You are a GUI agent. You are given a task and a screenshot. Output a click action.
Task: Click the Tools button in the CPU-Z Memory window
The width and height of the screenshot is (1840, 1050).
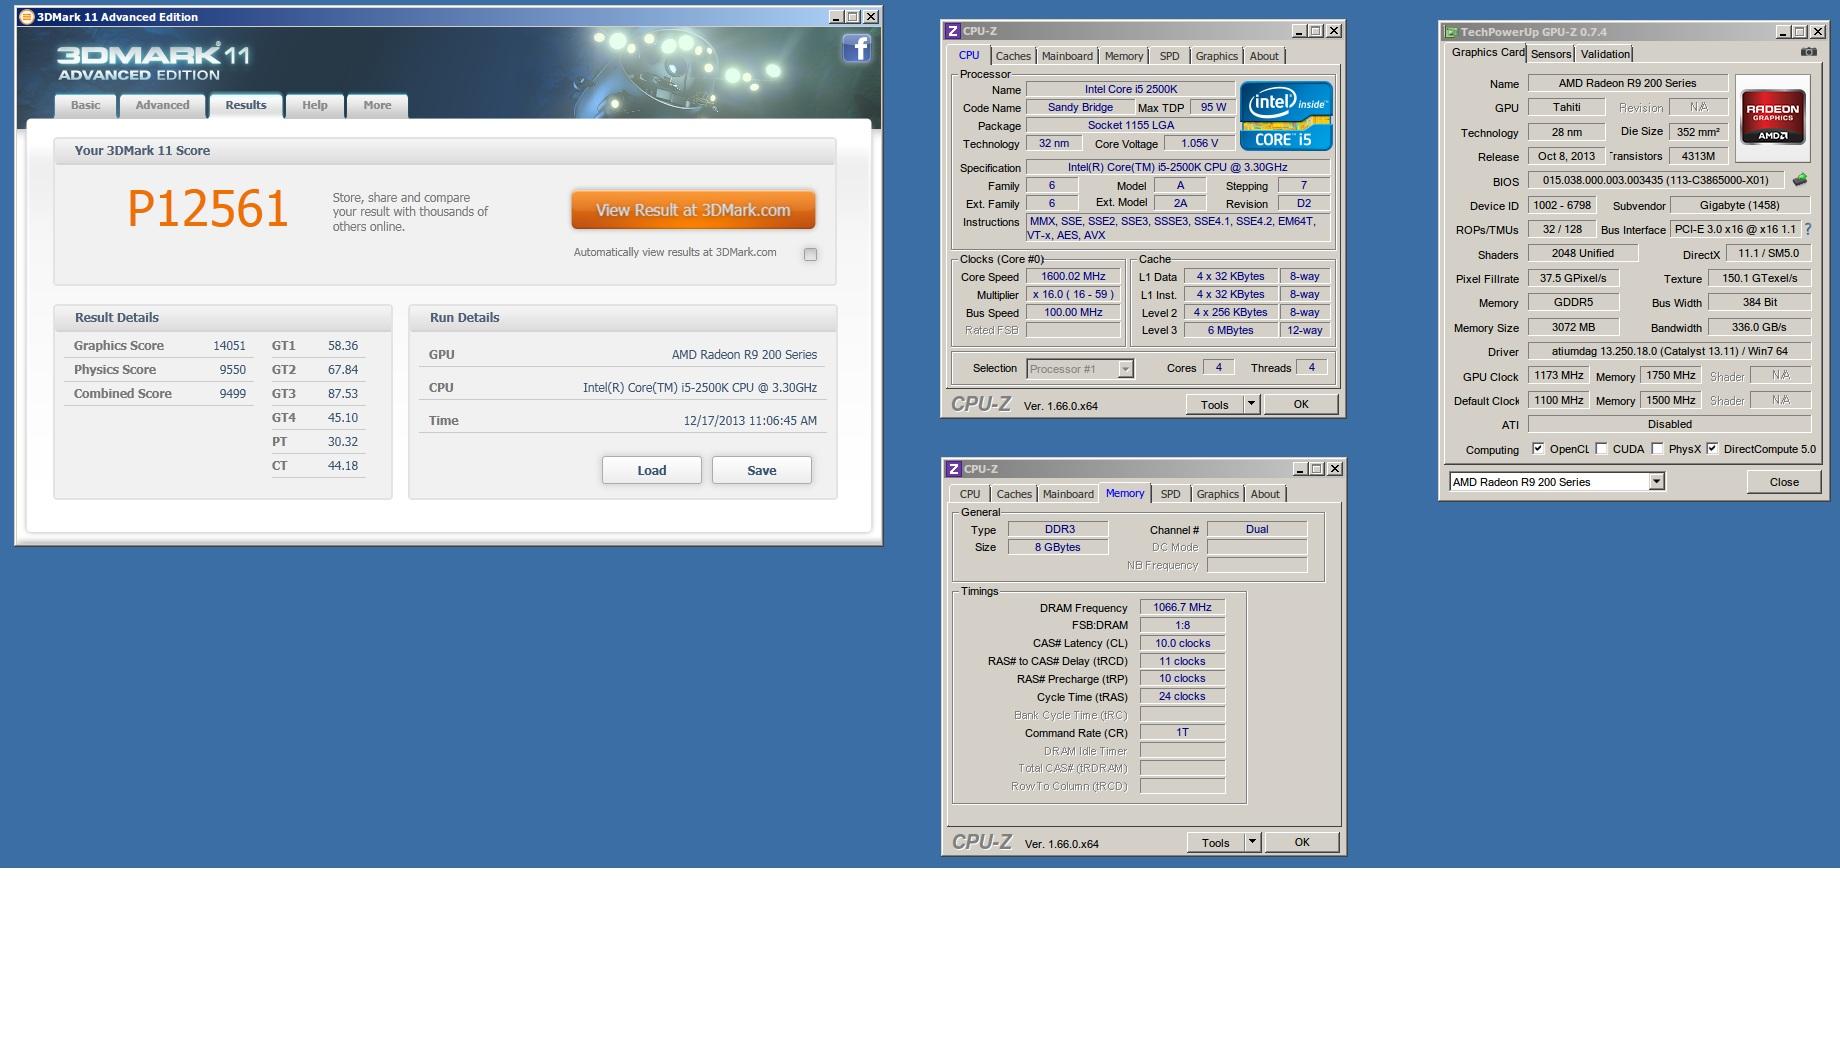pos(1216,842)
